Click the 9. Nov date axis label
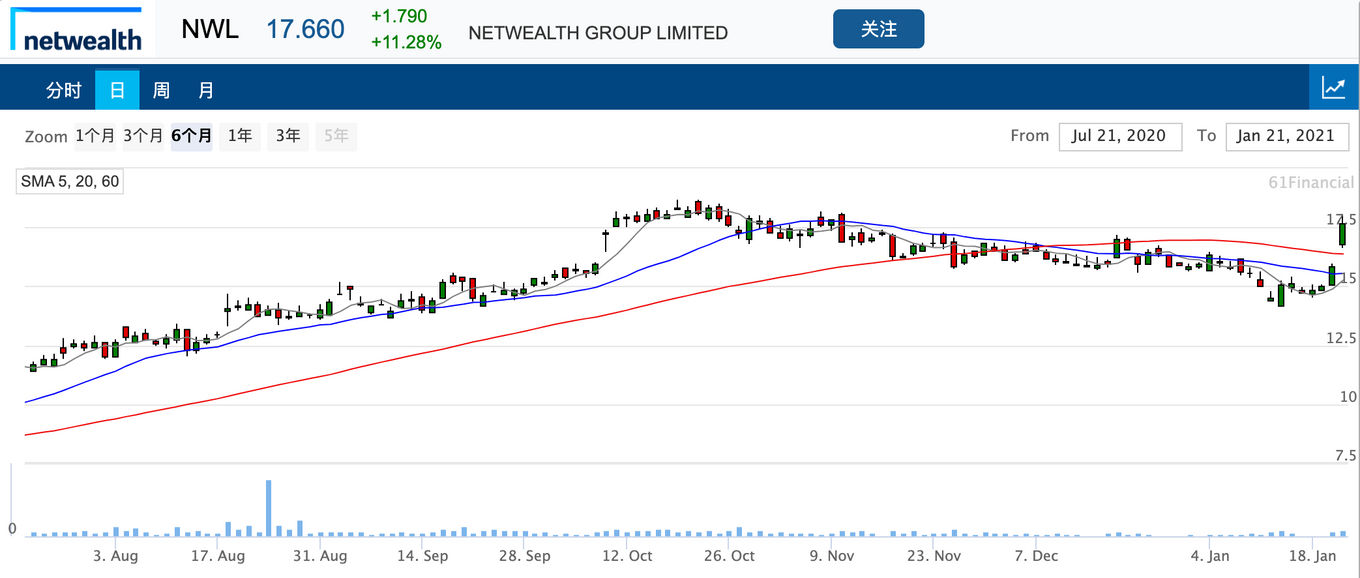The image size is (1360, 578). pyautogui.click(x=832, y=556)
